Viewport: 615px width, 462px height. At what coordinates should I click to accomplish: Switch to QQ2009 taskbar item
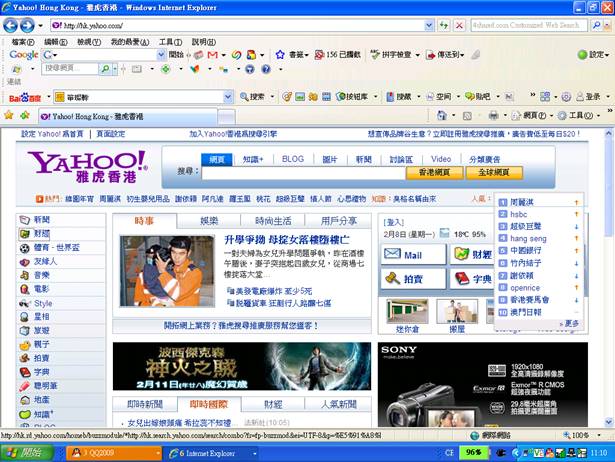tap(113, 453)
